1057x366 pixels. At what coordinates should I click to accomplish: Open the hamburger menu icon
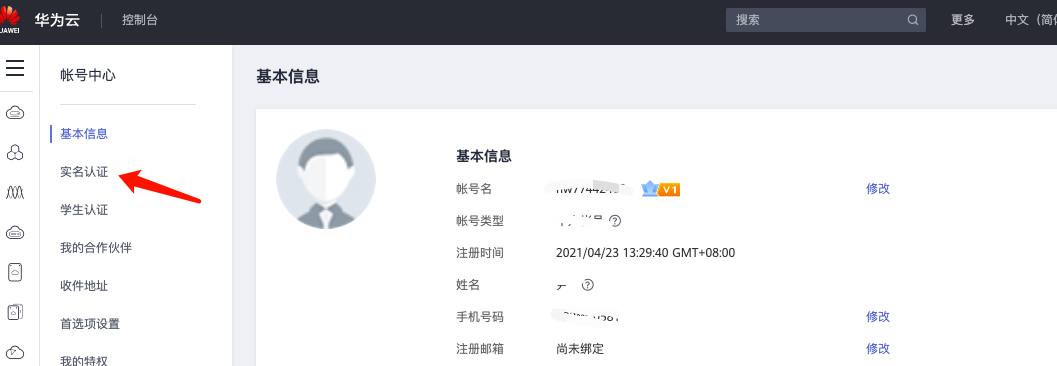pos(15,68)
